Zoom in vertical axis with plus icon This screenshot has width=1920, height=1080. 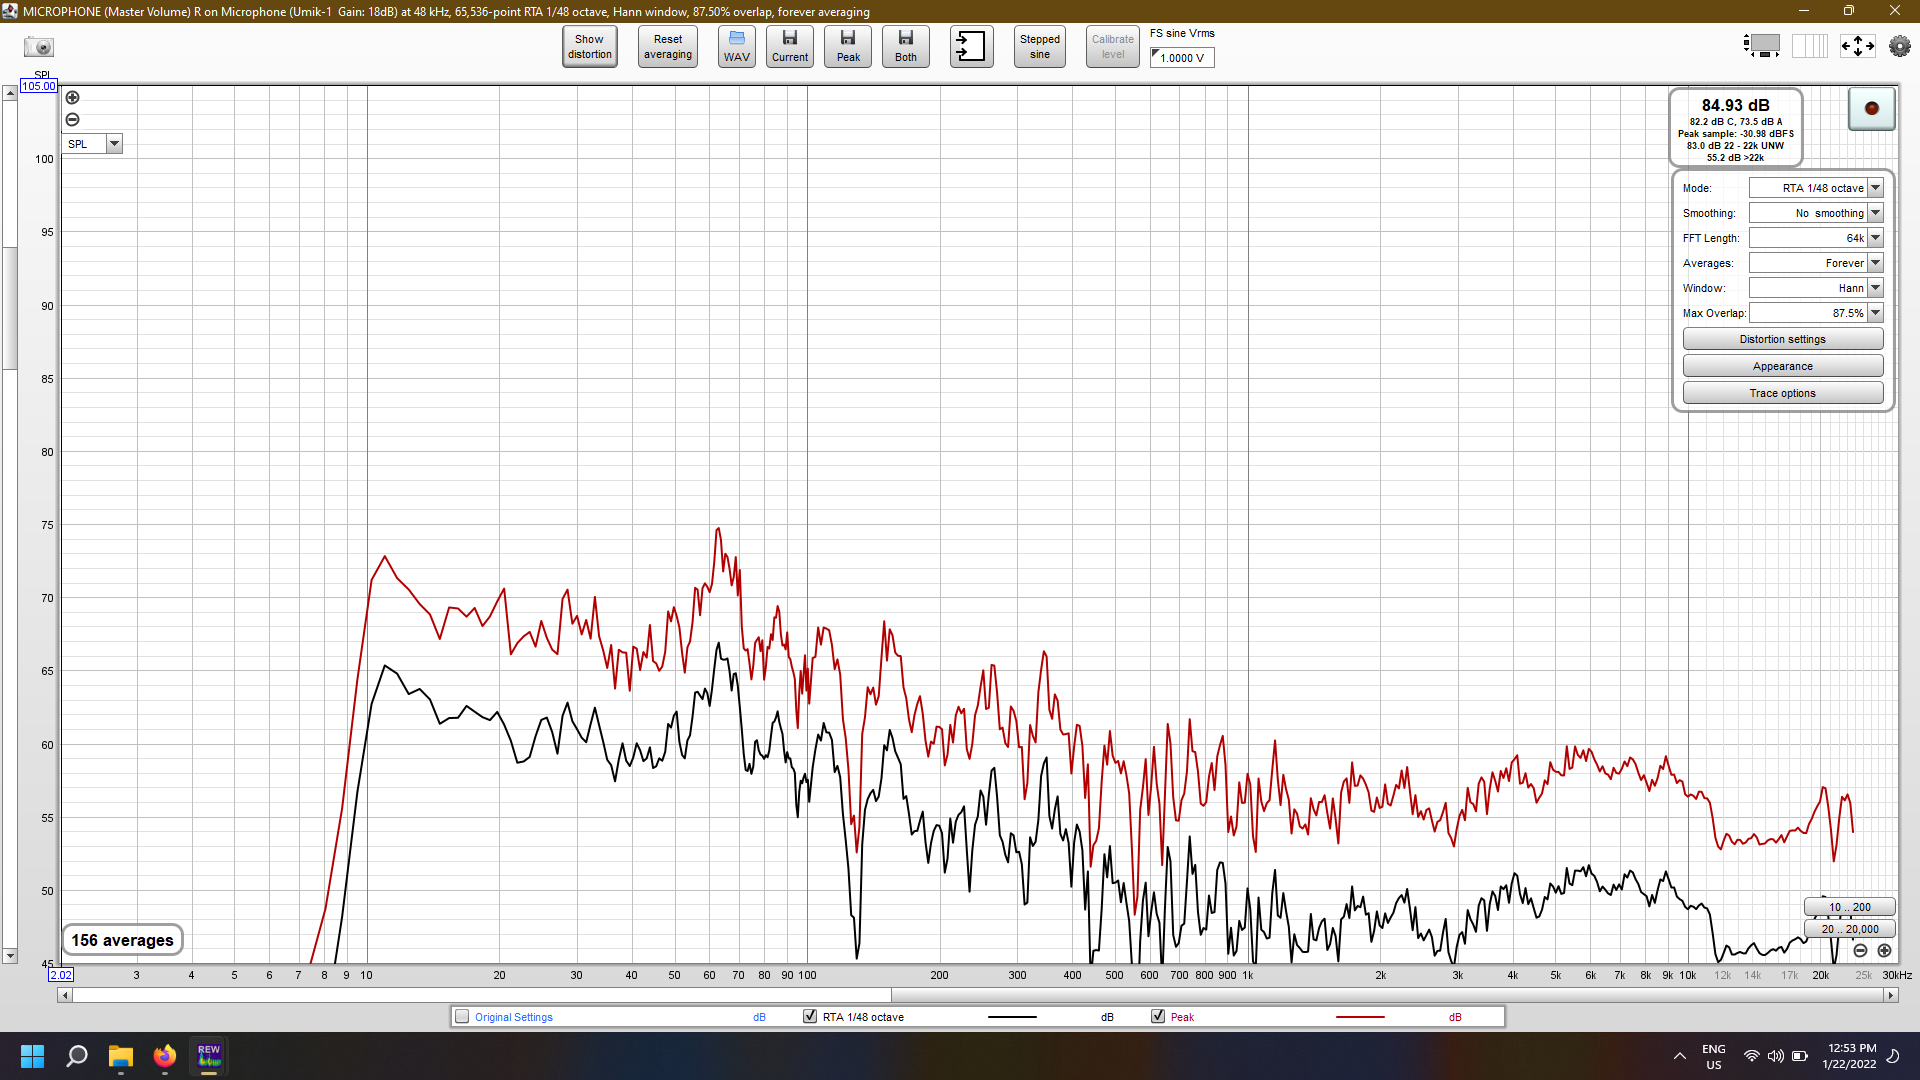point(73,98)
